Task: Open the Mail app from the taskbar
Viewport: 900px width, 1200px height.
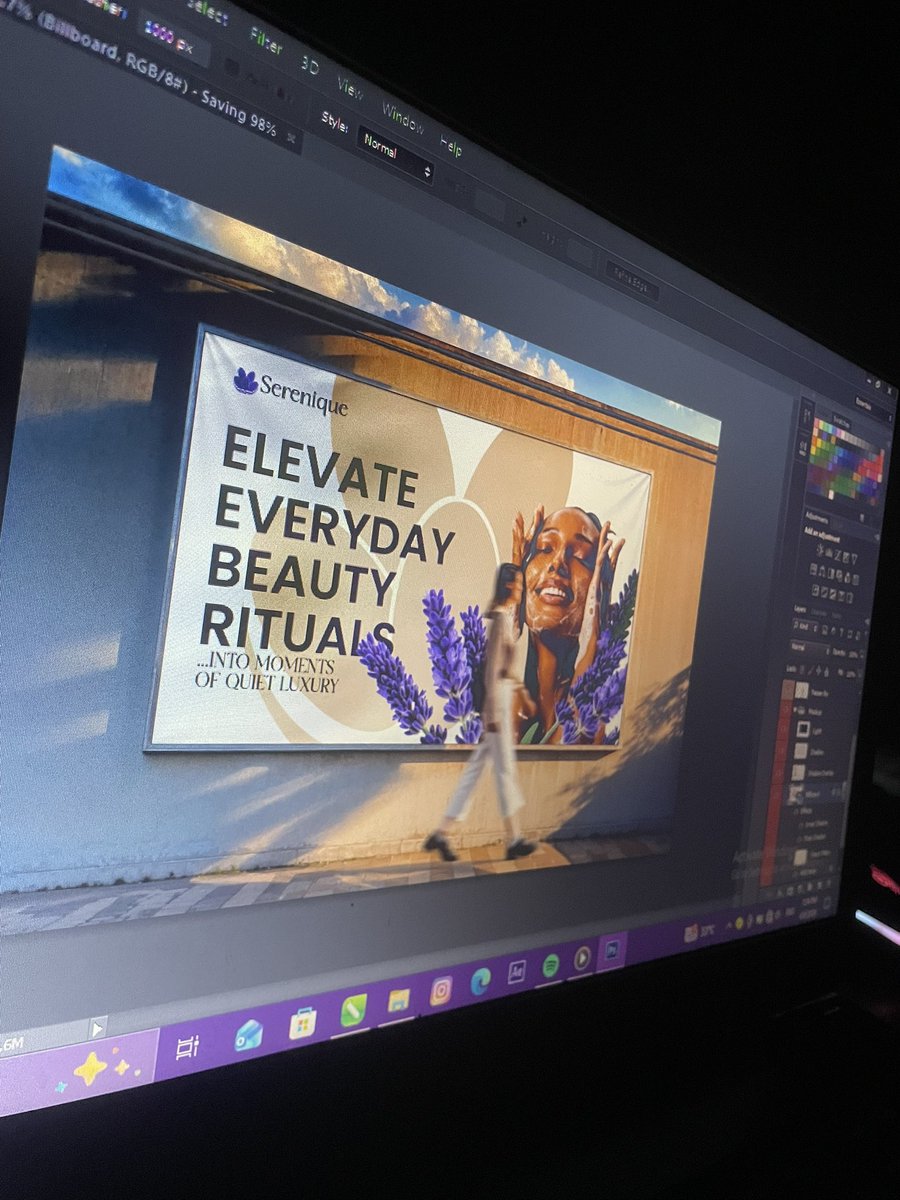Action: pos(248,1035)
